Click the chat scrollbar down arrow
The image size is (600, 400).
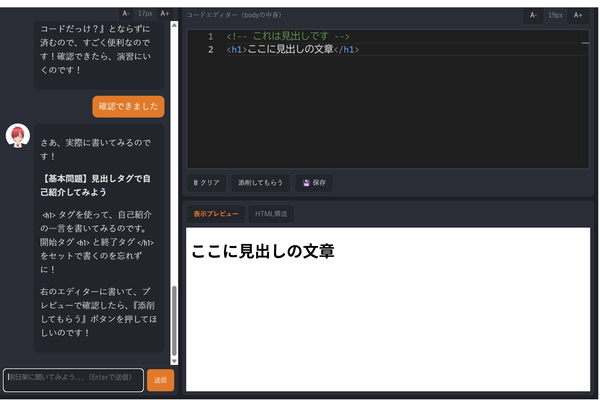tap(174, 361)
